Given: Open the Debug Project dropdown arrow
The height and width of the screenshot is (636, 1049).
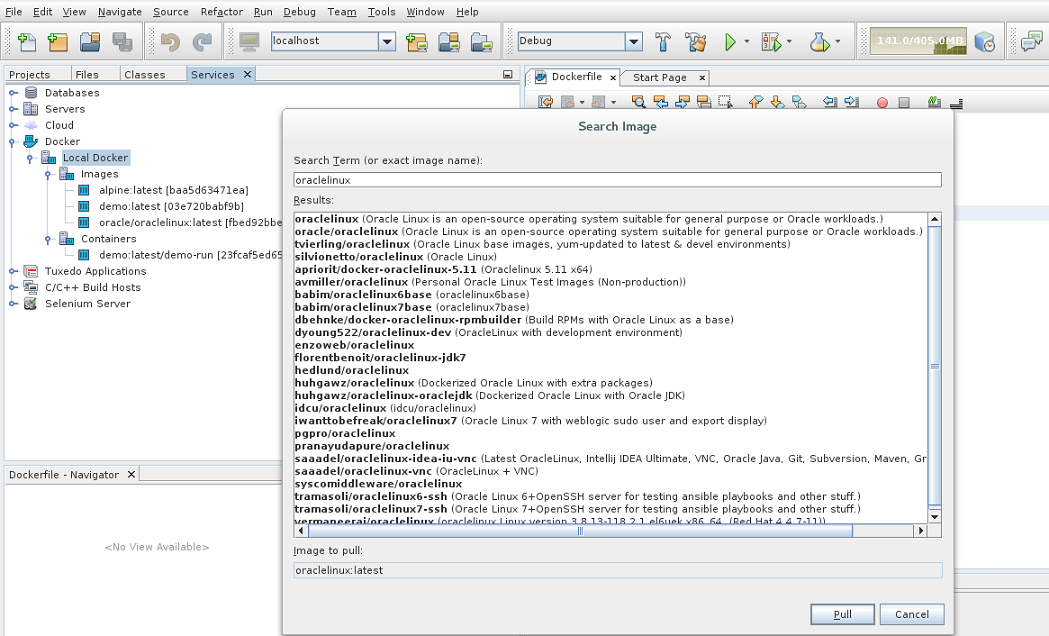Looking at the screenshot, I should pos(789,41).
